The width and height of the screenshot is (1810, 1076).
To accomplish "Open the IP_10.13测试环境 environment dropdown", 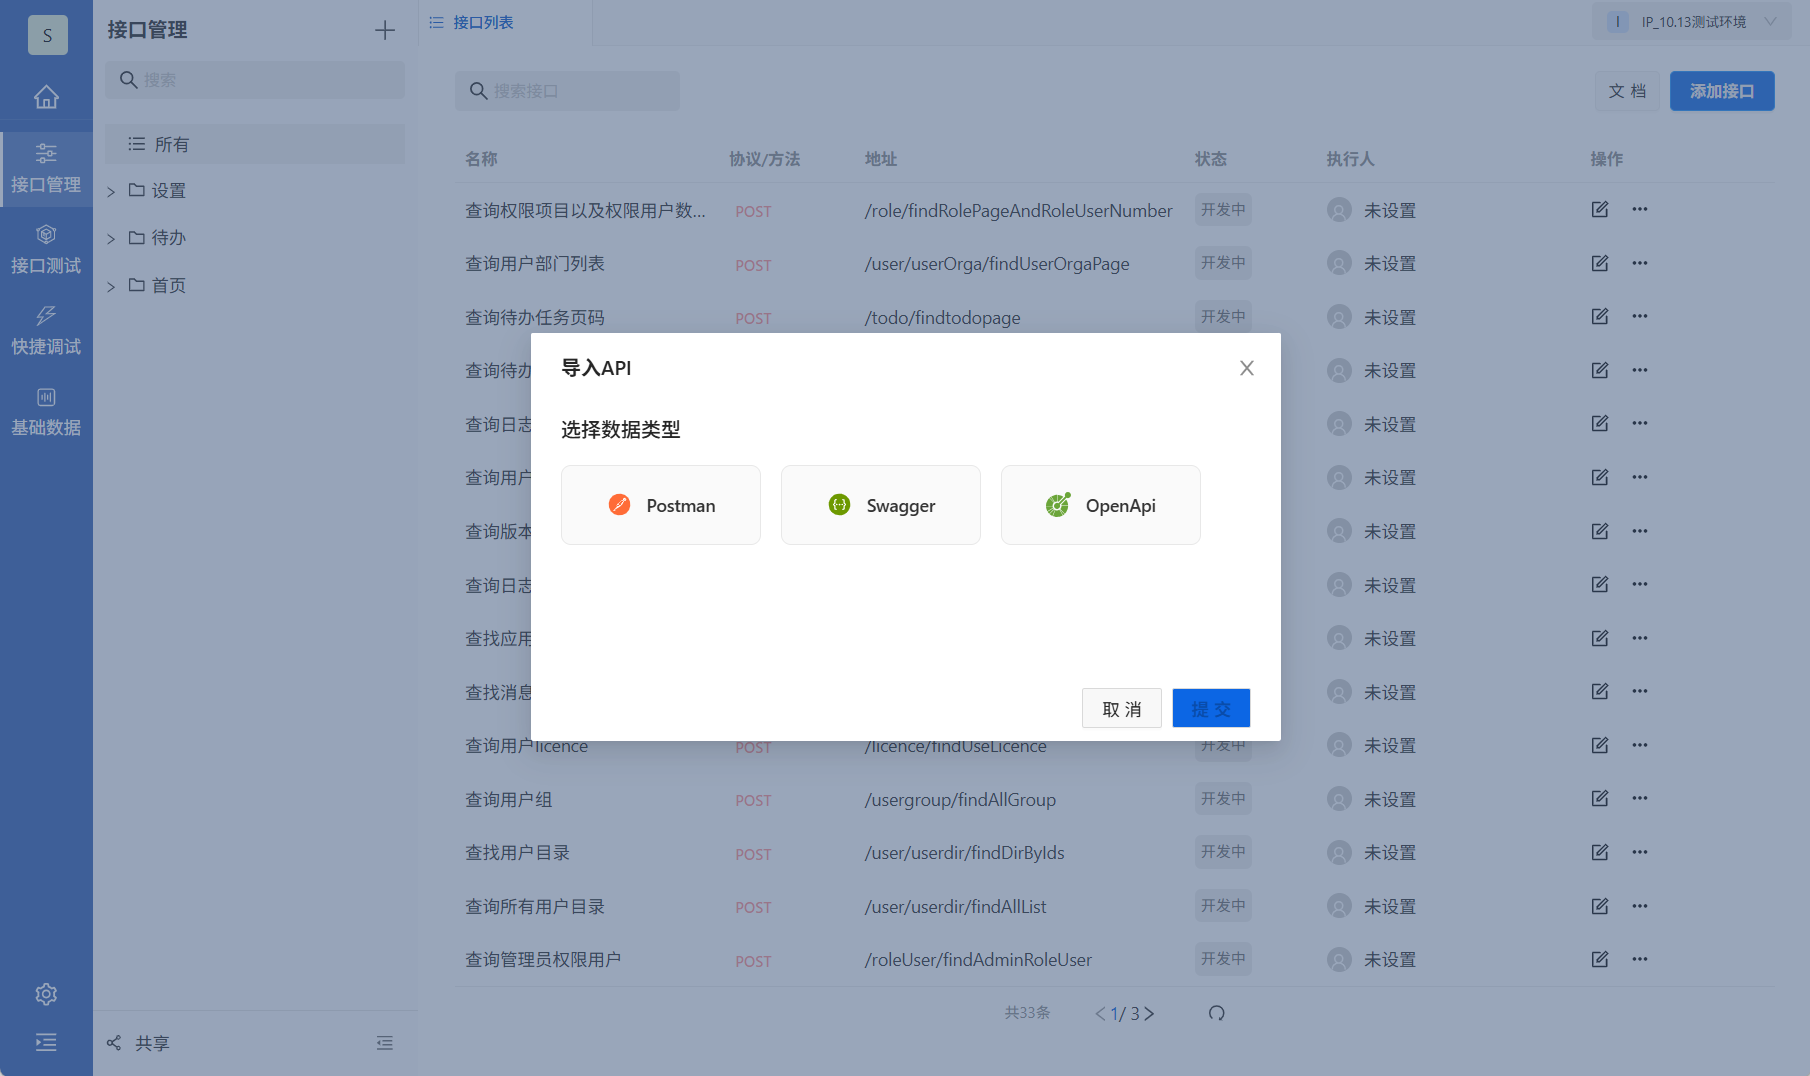I will tap(1691, 20).
